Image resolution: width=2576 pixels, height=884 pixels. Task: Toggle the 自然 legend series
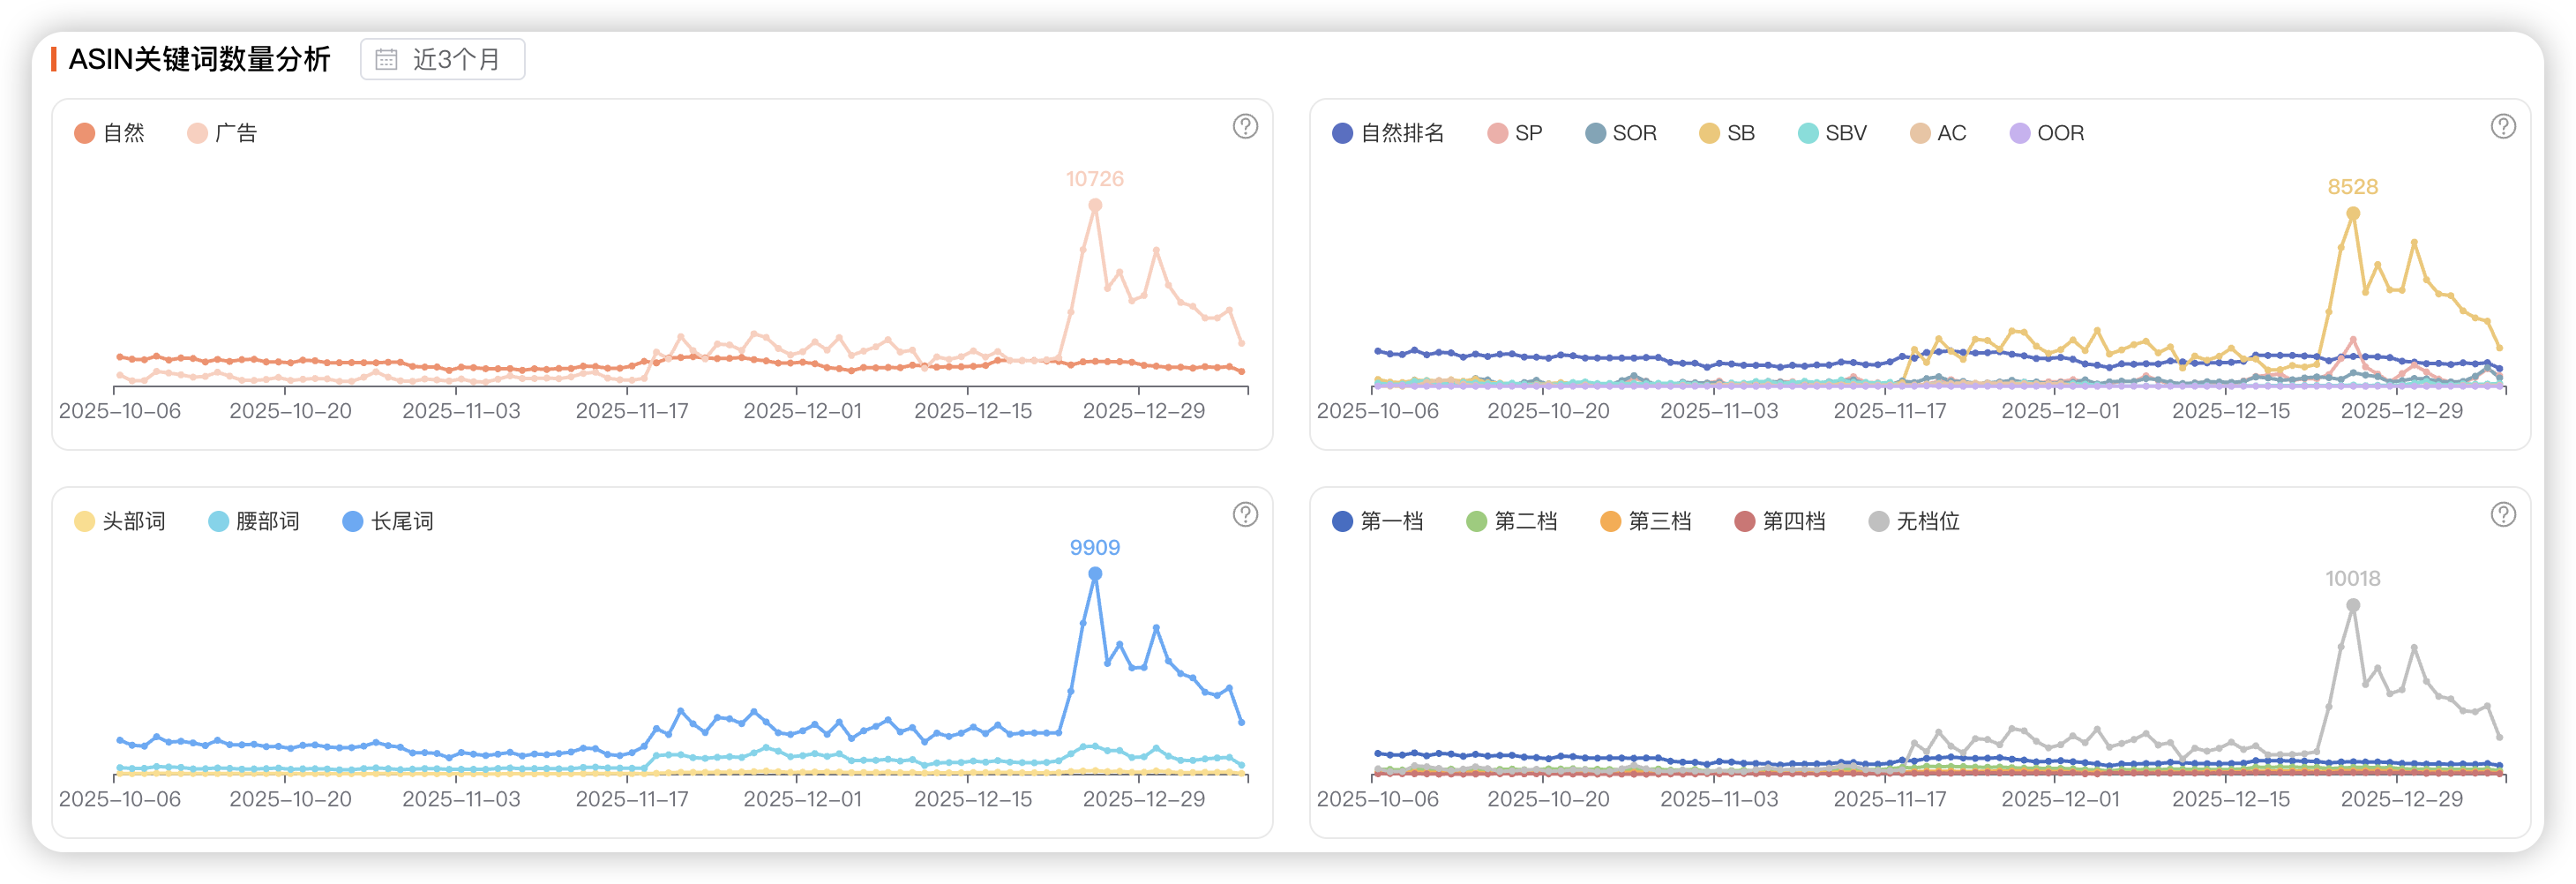coord(110,133)
